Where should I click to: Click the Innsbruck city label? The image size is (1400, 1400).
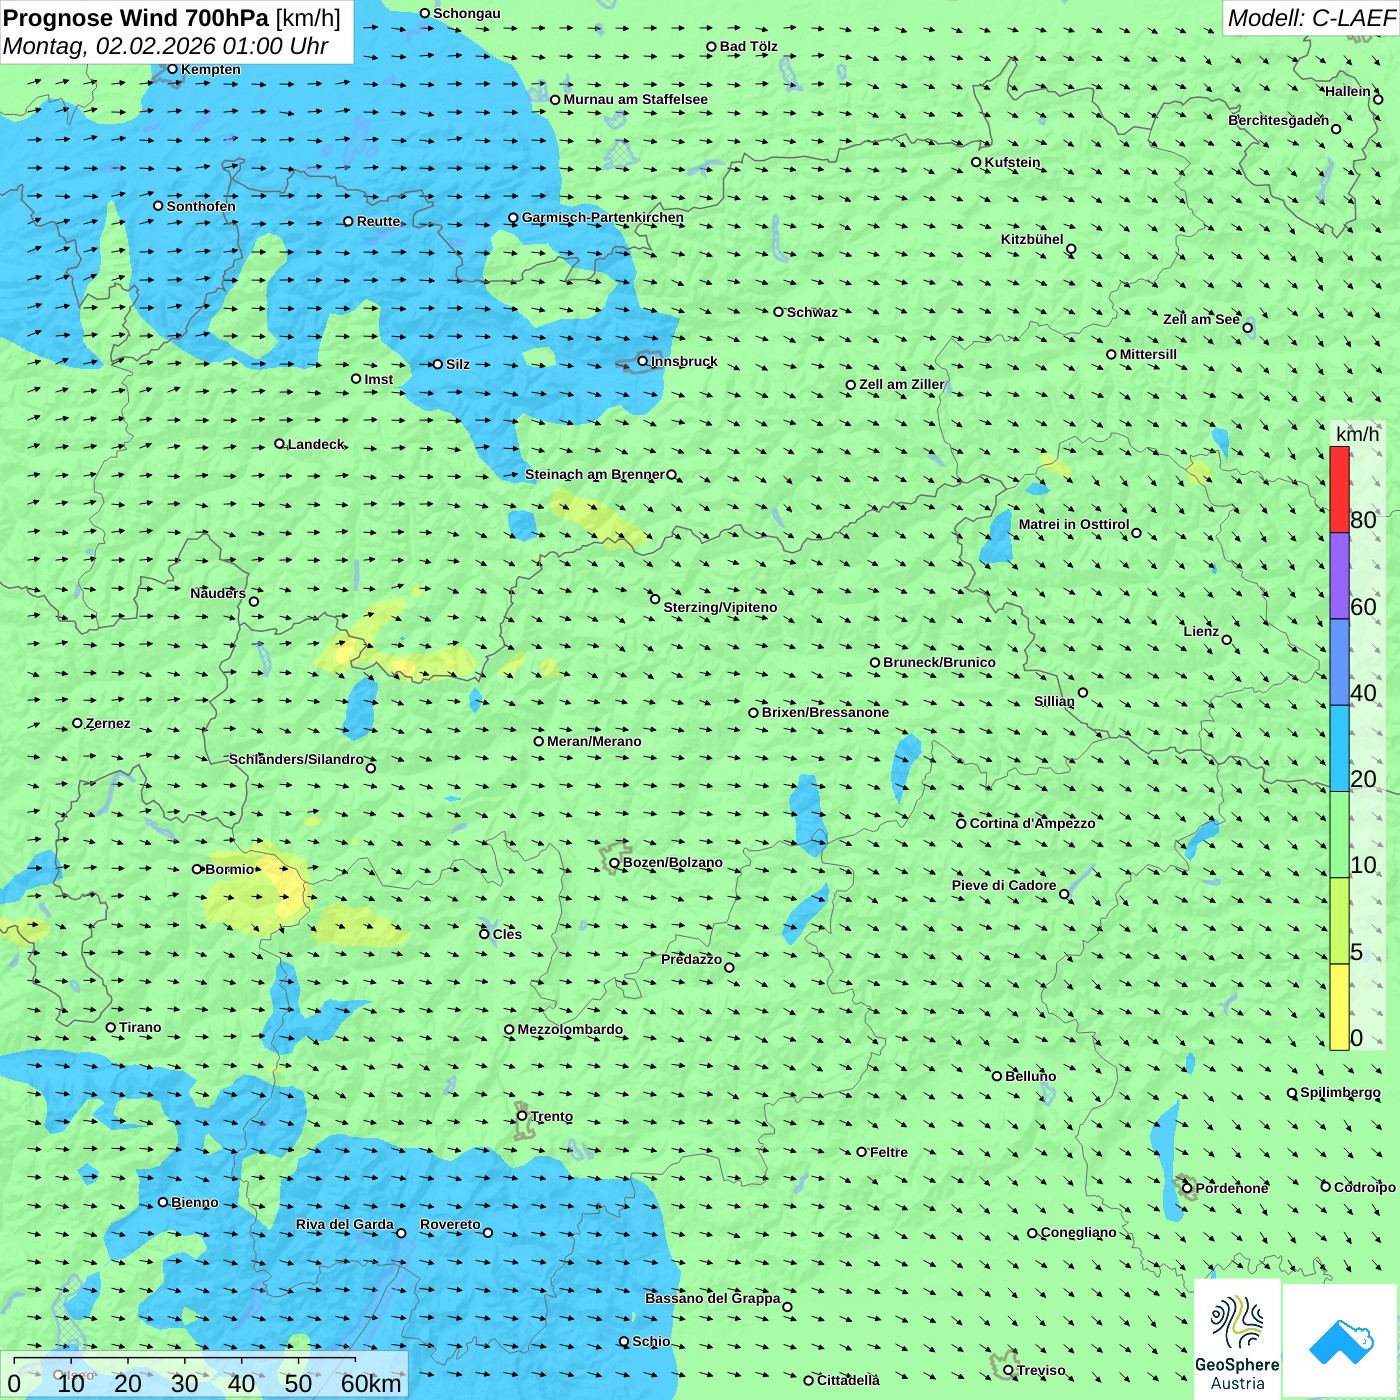(684, 361)
